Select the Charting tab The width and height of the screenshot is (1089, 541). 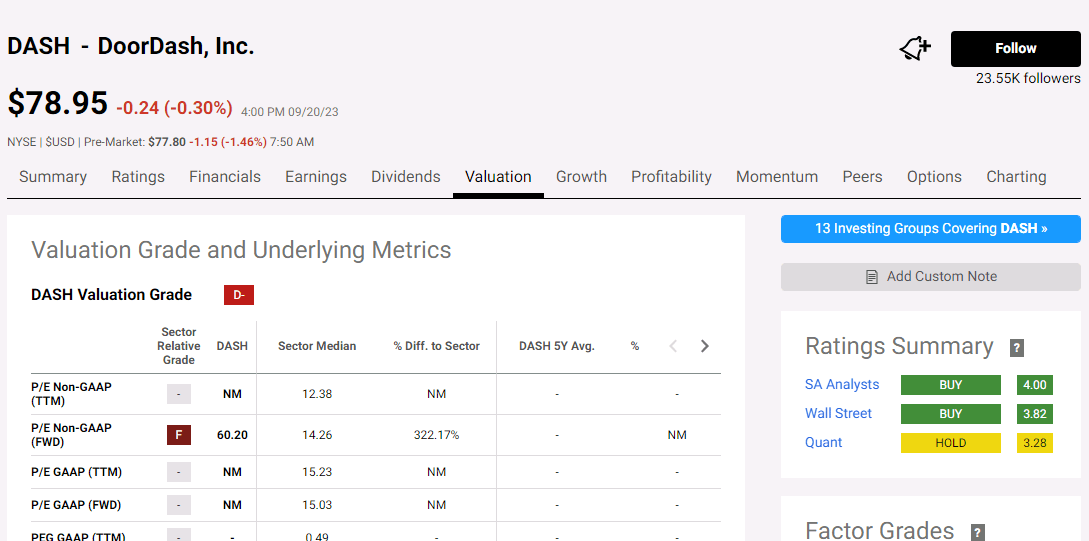click(1016, 177)
